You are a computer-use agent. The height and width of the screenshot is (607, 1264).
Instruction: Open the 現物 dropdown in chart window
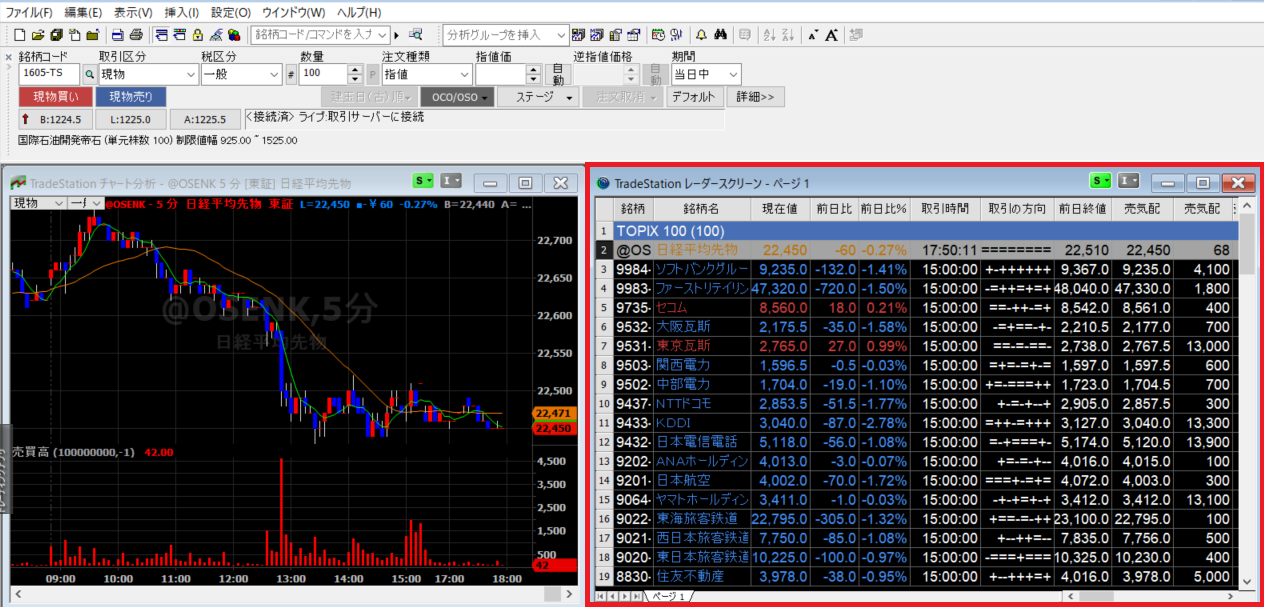pos(38,203)
